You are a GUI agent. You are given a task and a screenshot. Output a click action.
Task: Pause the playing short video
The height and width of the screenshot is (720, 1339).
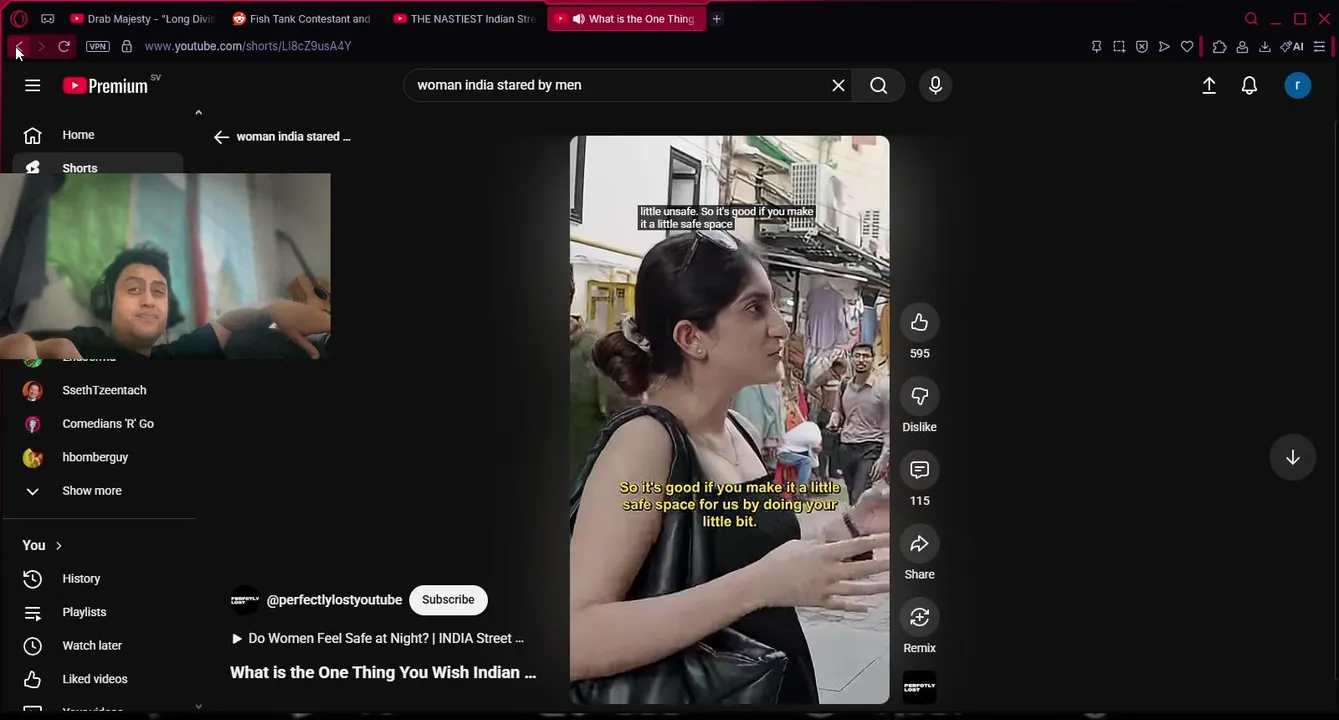729,420
